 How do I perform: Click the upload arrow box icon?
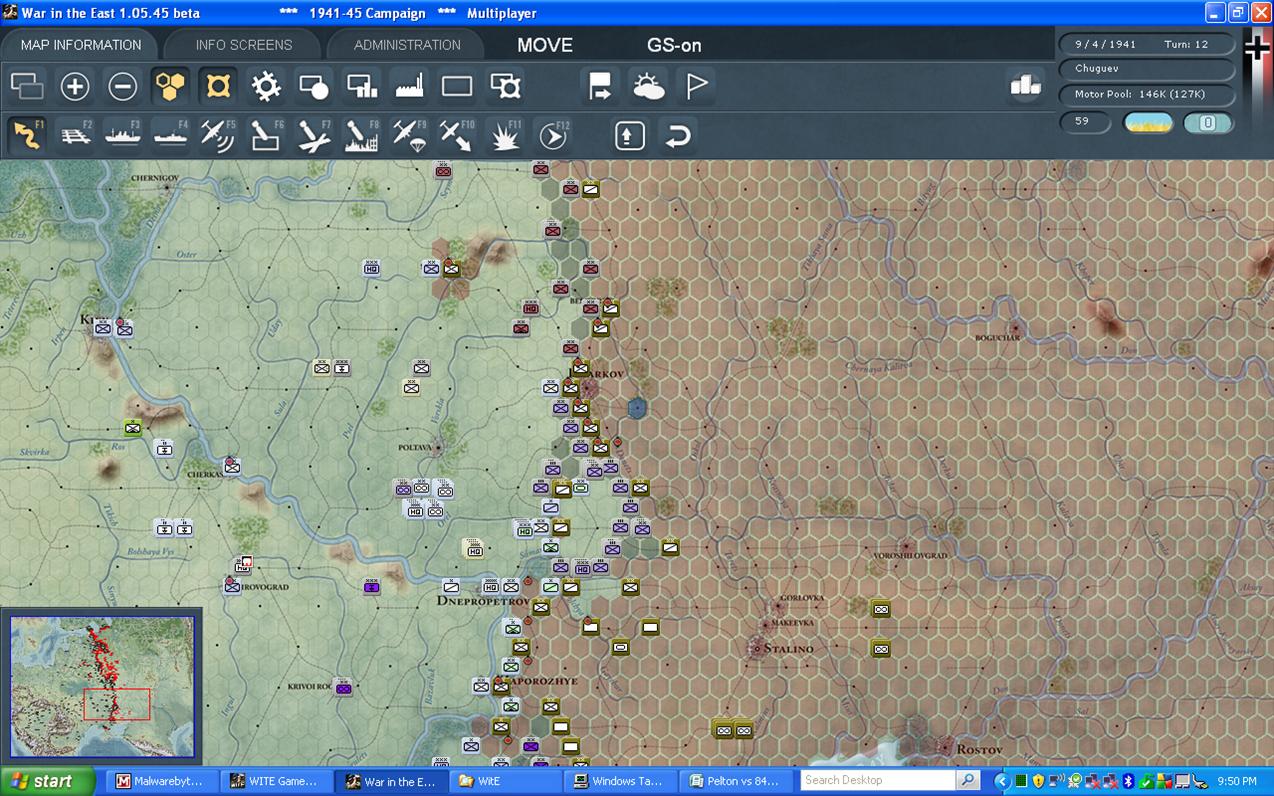point(629,135)
